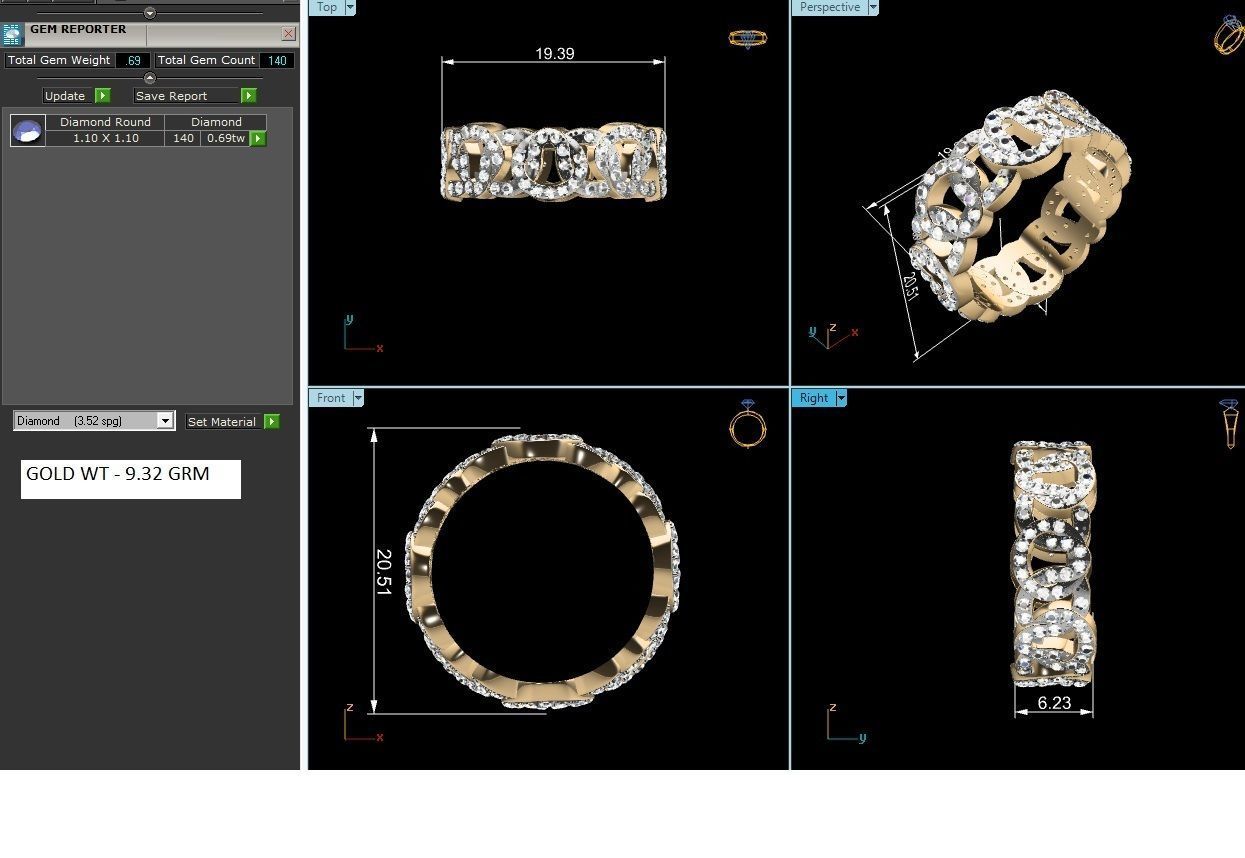Click the 6.23 dimension in Right view
1245x858 pixels.
pyautogui.click(x=1054, y=703)
